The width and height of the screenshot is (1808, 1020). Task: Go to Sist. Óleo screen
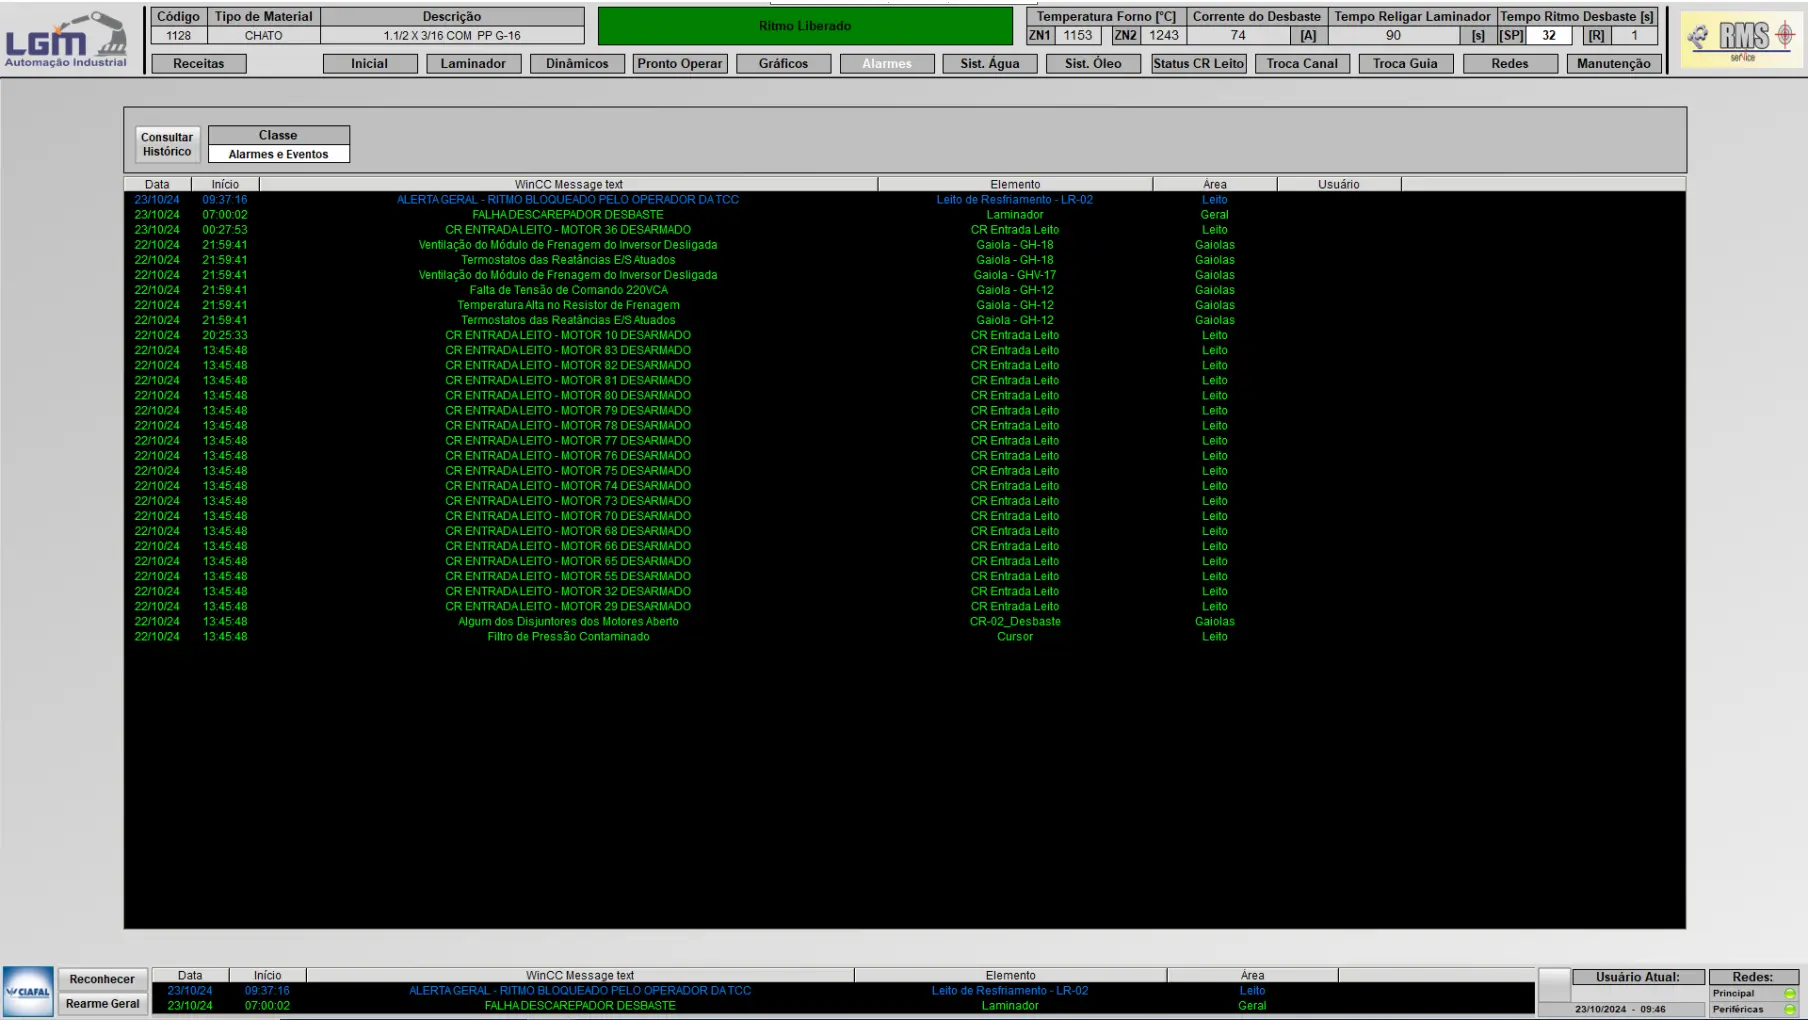1093,64
